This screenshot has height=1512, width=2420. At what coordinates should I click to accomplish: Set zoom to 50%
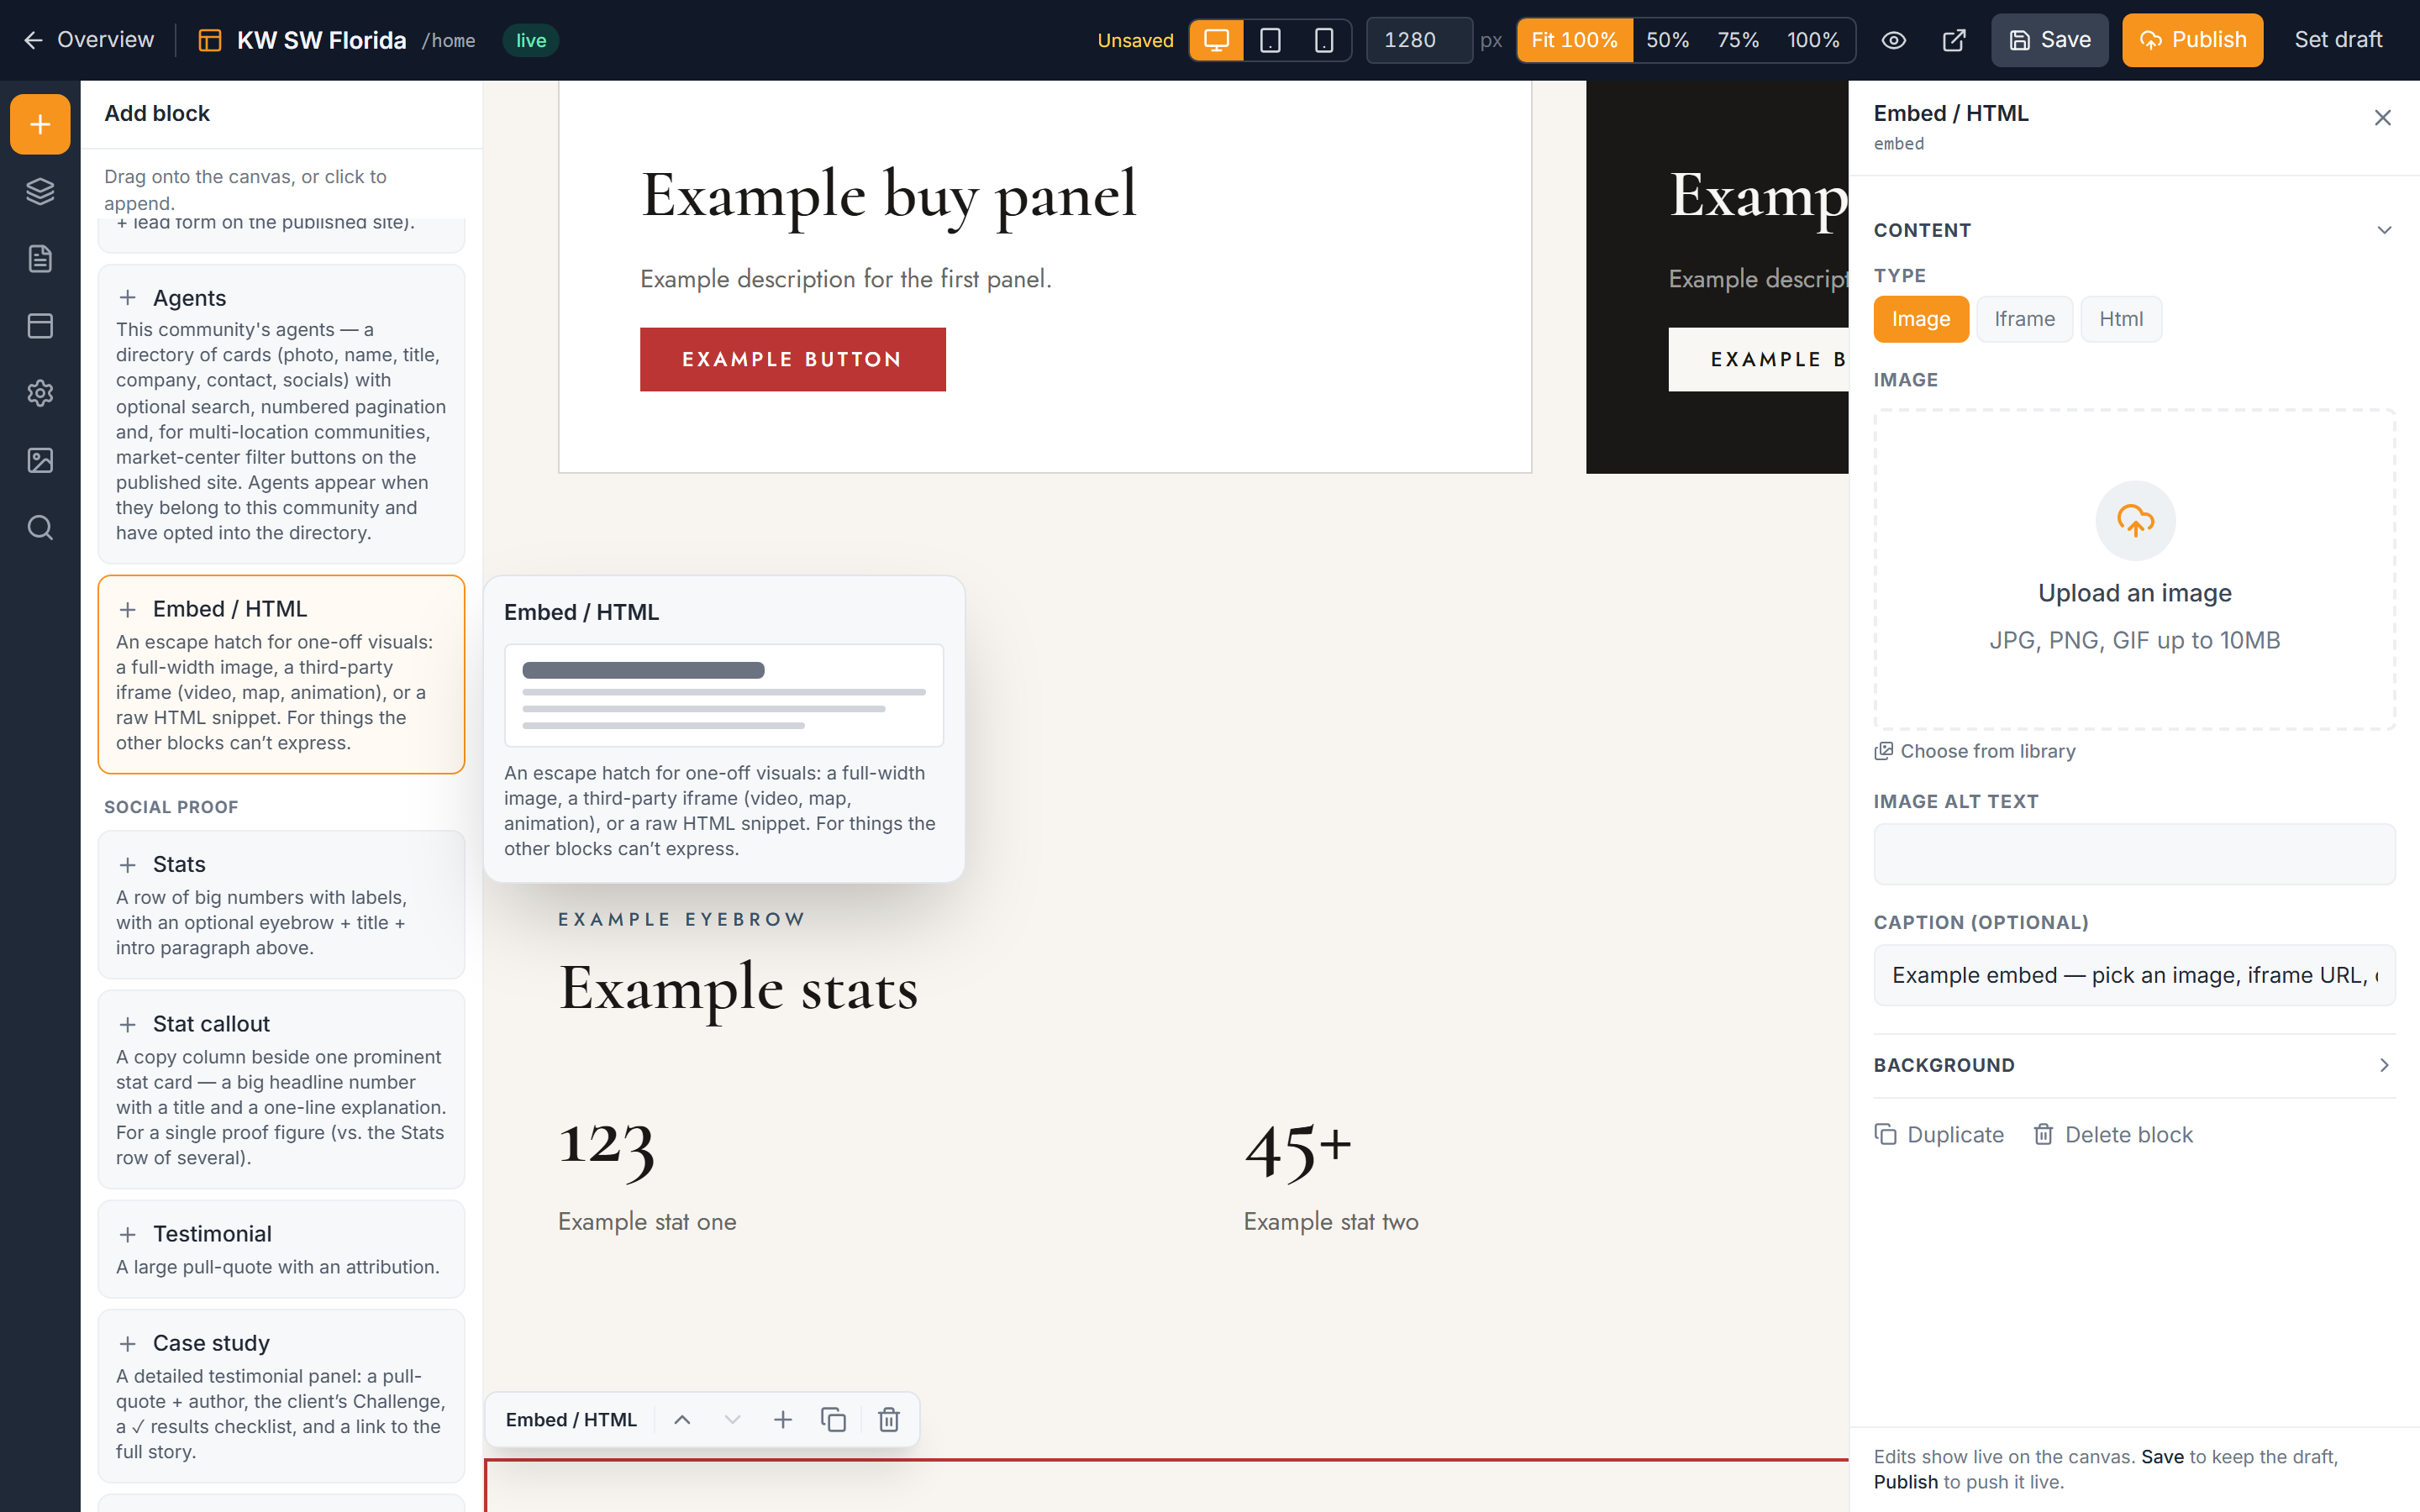[x=1668, y=40]
